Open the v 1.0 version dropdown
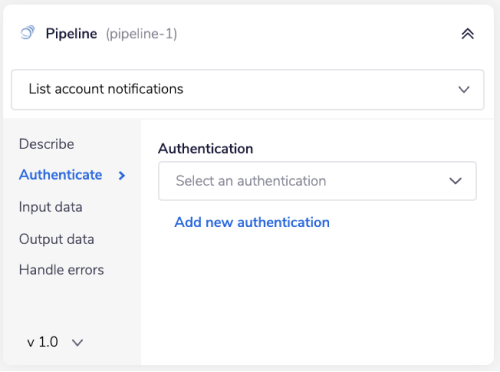This screenshot has width=500, height=372. pos(55,342)
